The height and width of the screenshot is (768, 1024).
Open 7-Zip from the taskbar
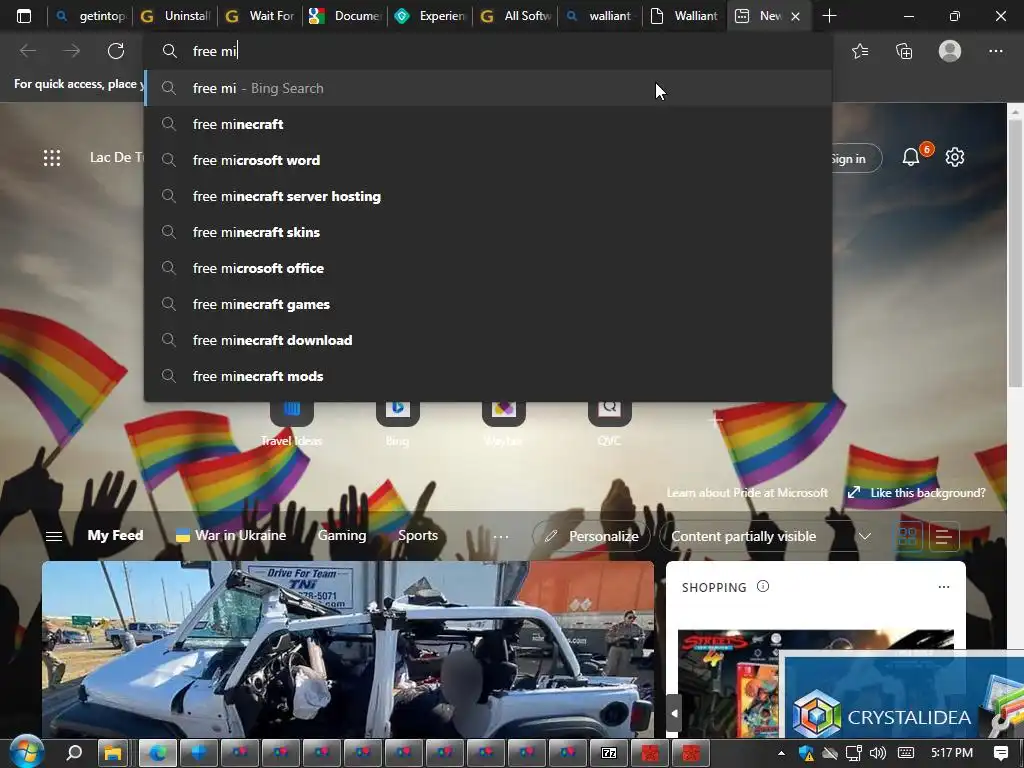point(609,753)
